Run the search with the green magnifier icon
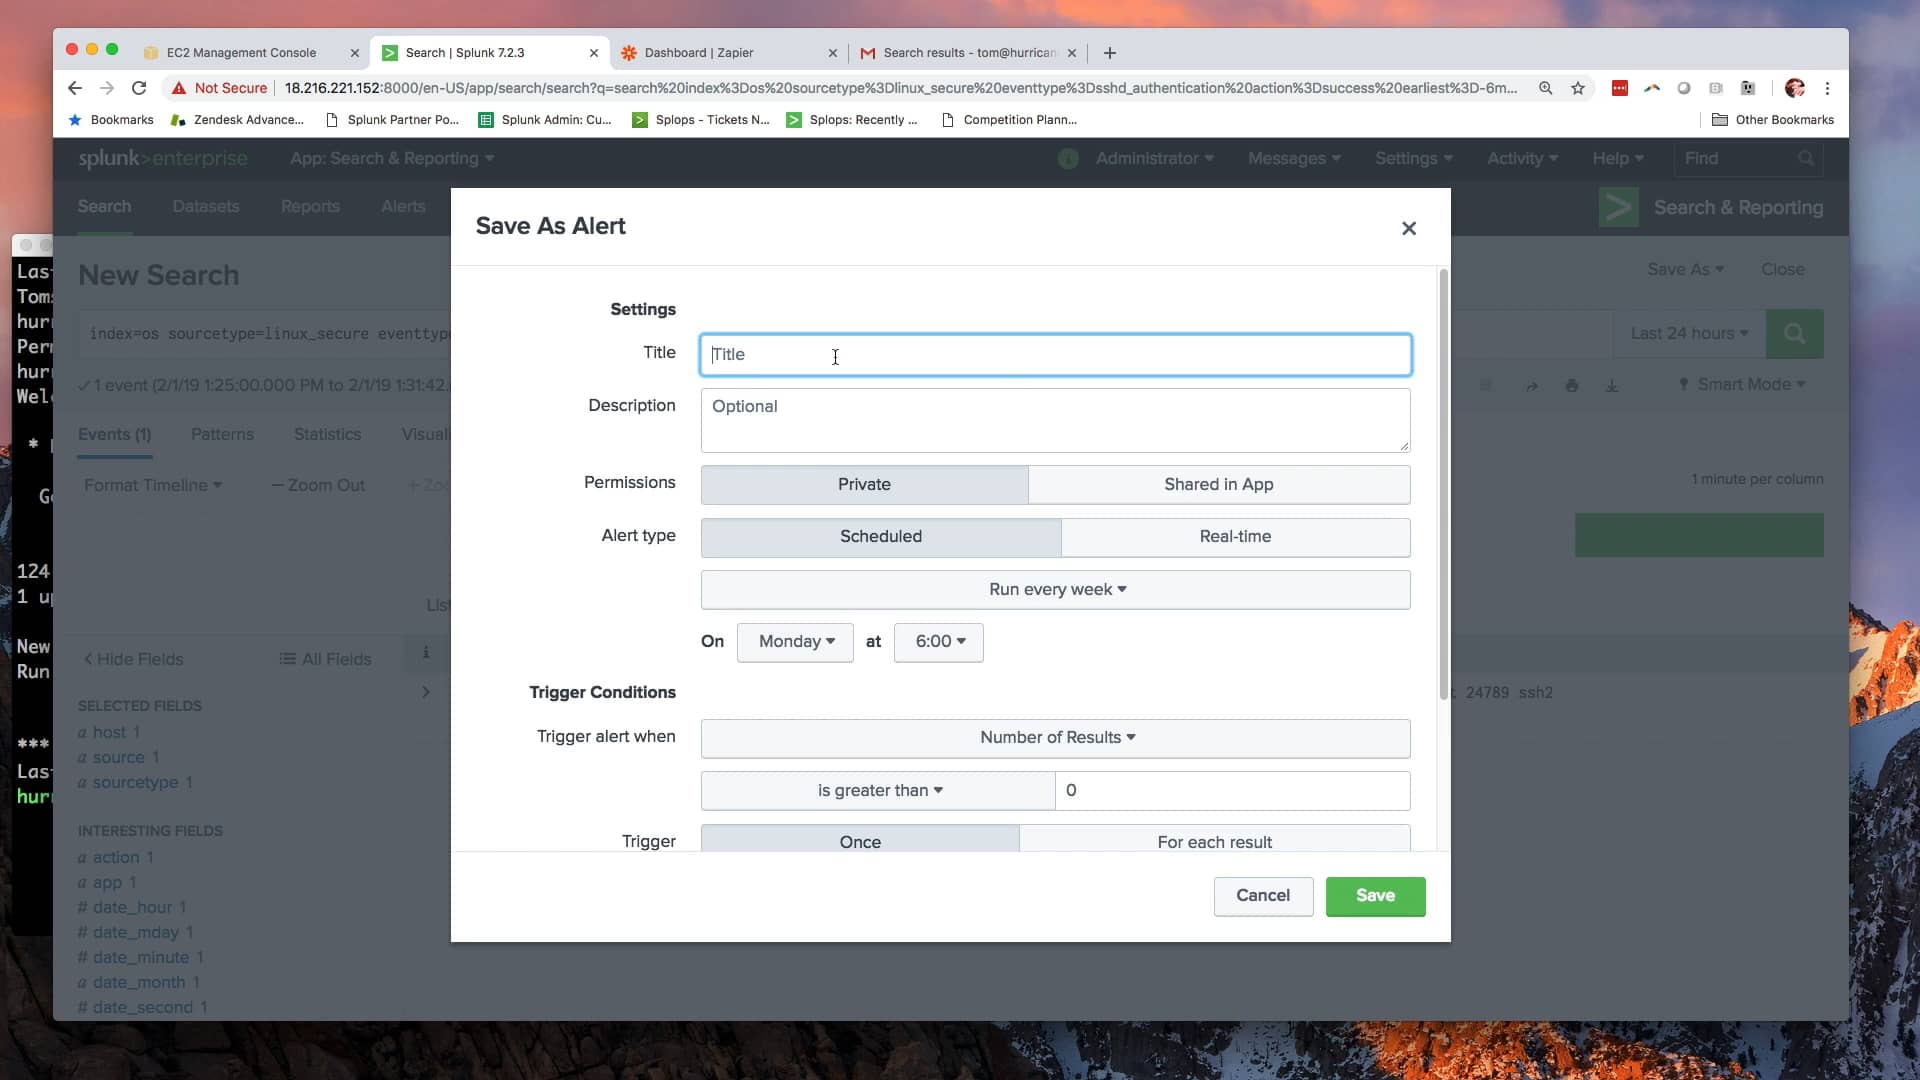Screen dimensions: 1920x1080 pyautogui.click(x=1795, y=334)
